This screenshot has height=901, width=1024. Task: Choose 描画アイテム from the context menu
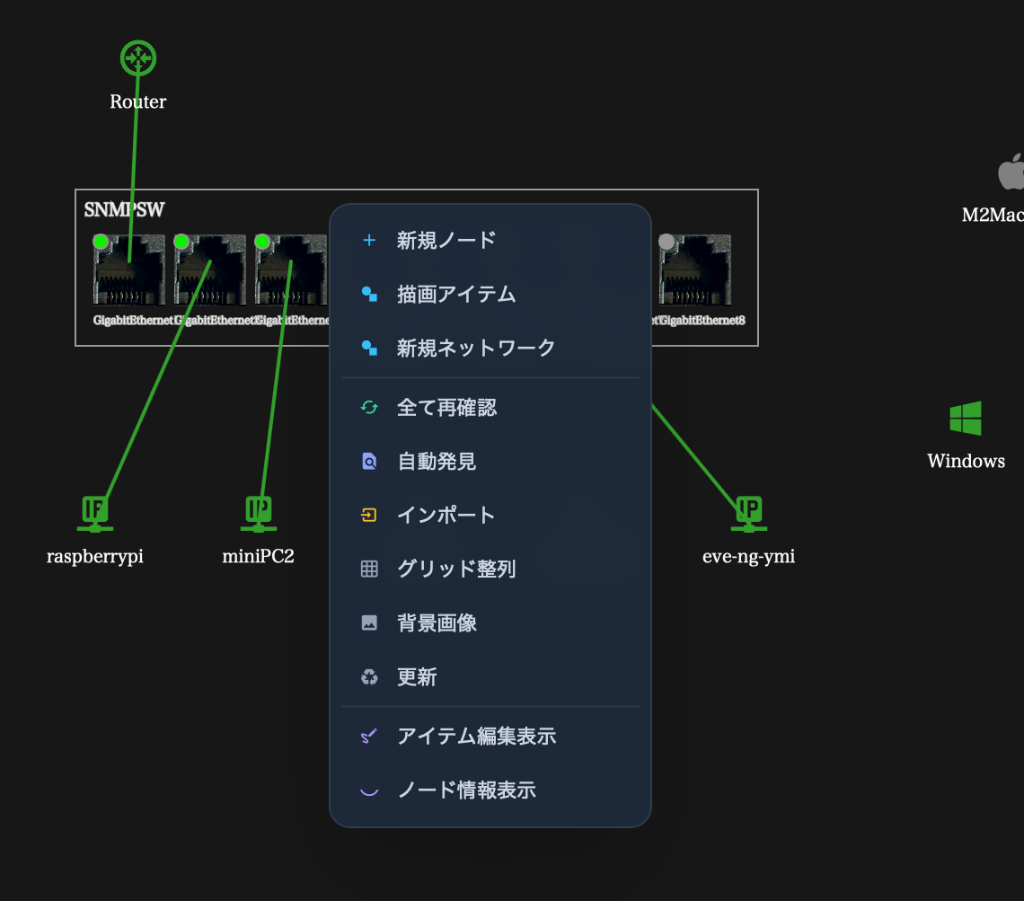[x=490, y=294]
